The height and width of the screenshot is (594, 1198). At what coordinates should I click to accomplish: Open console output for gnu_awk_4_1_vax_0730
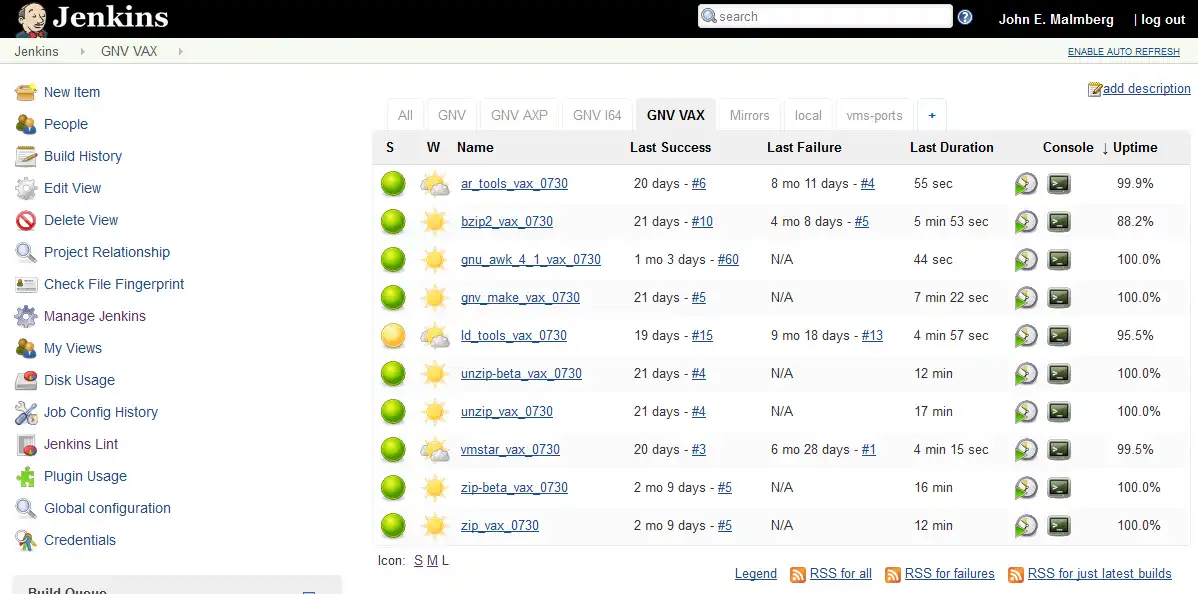coord(1058,259)
